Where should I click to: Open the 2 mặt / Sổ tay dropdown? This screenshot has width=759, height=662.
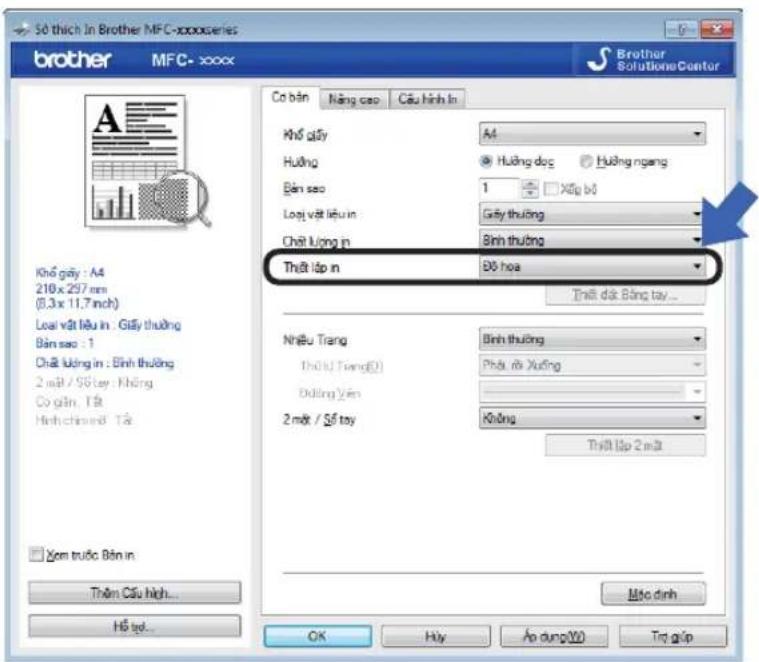click(x=592, y=418)
